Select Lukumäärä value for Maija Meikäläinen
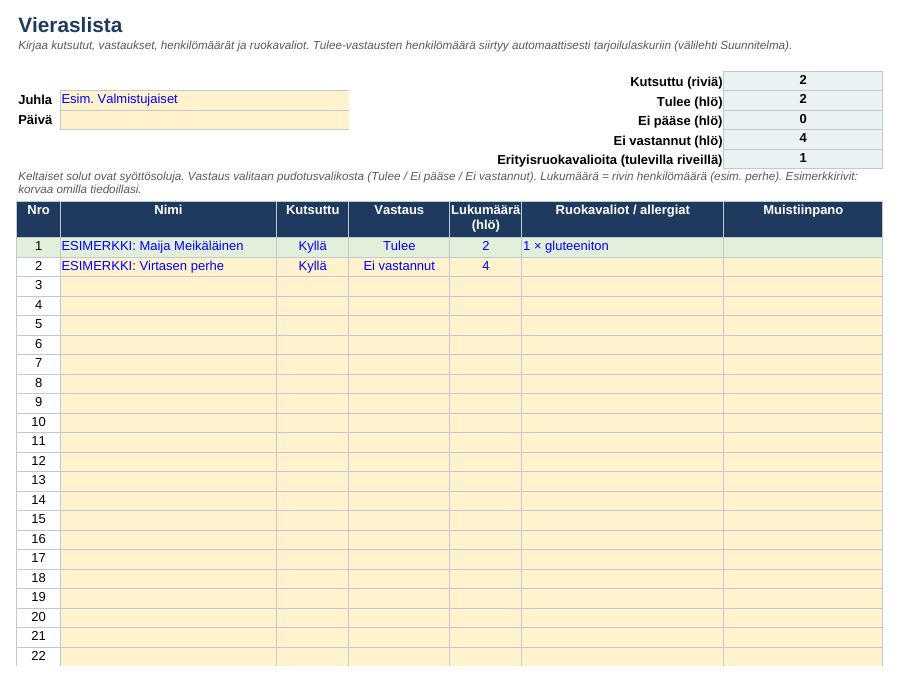The image size is (899, 682). click(486, 246)
